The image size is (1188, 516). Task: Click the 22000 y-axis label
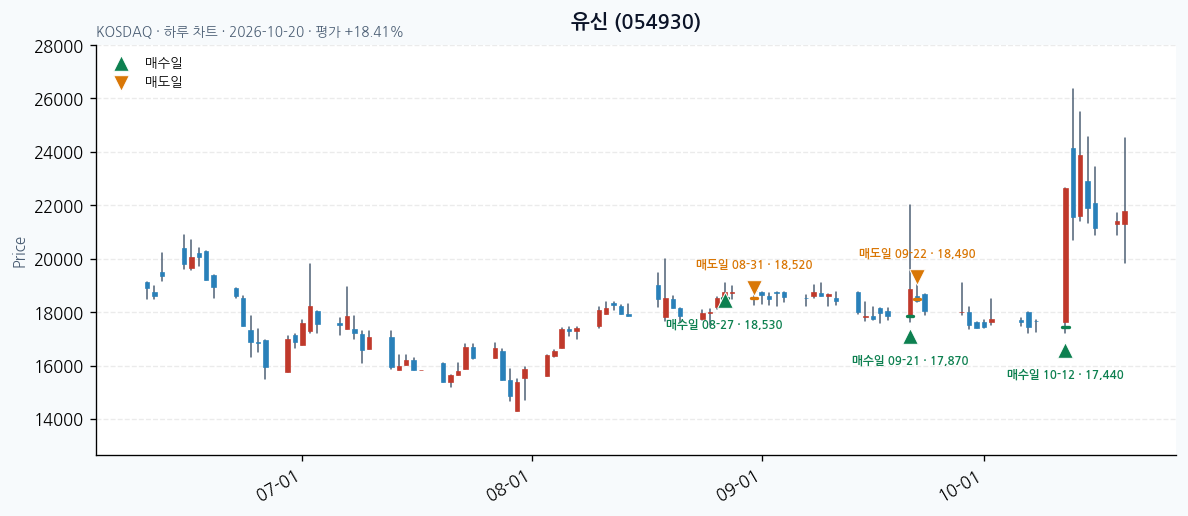click(59, 206)
